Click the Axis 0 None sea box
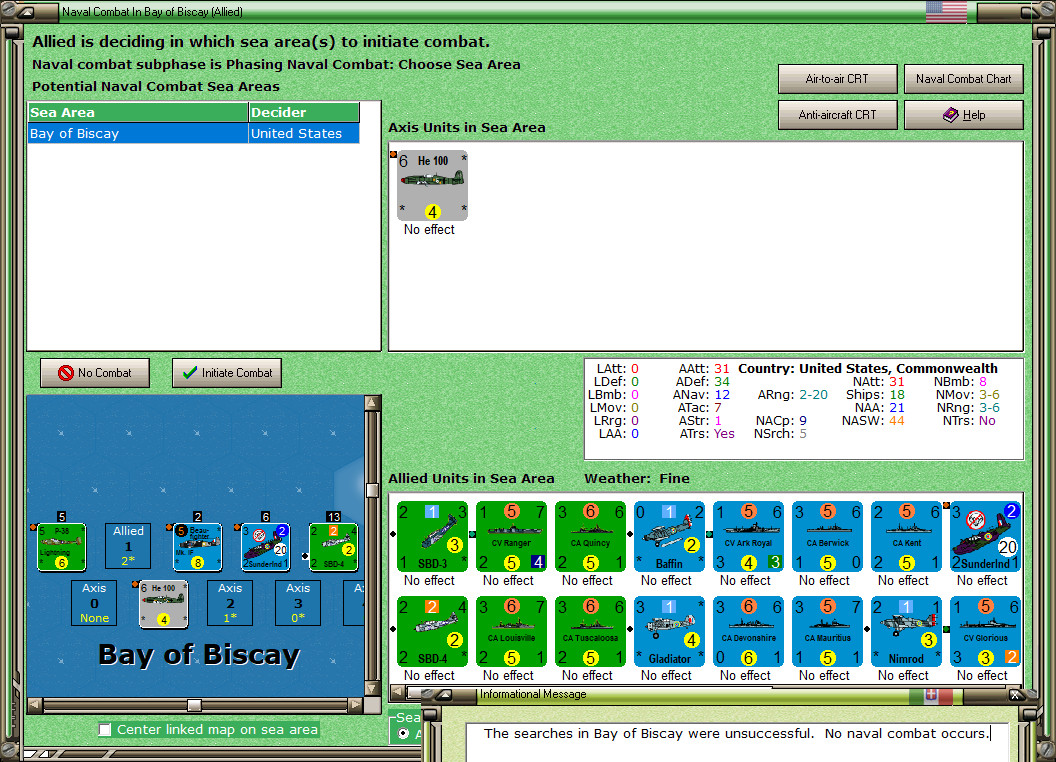Image resolution: width=1056 pixels, height=762 pixels. pyautogui.click(x=94, y=603)
